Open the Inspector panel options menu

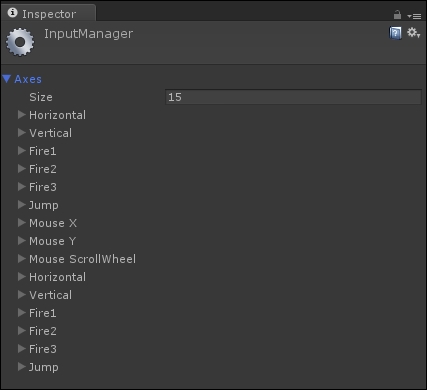(x=414, y=16)
